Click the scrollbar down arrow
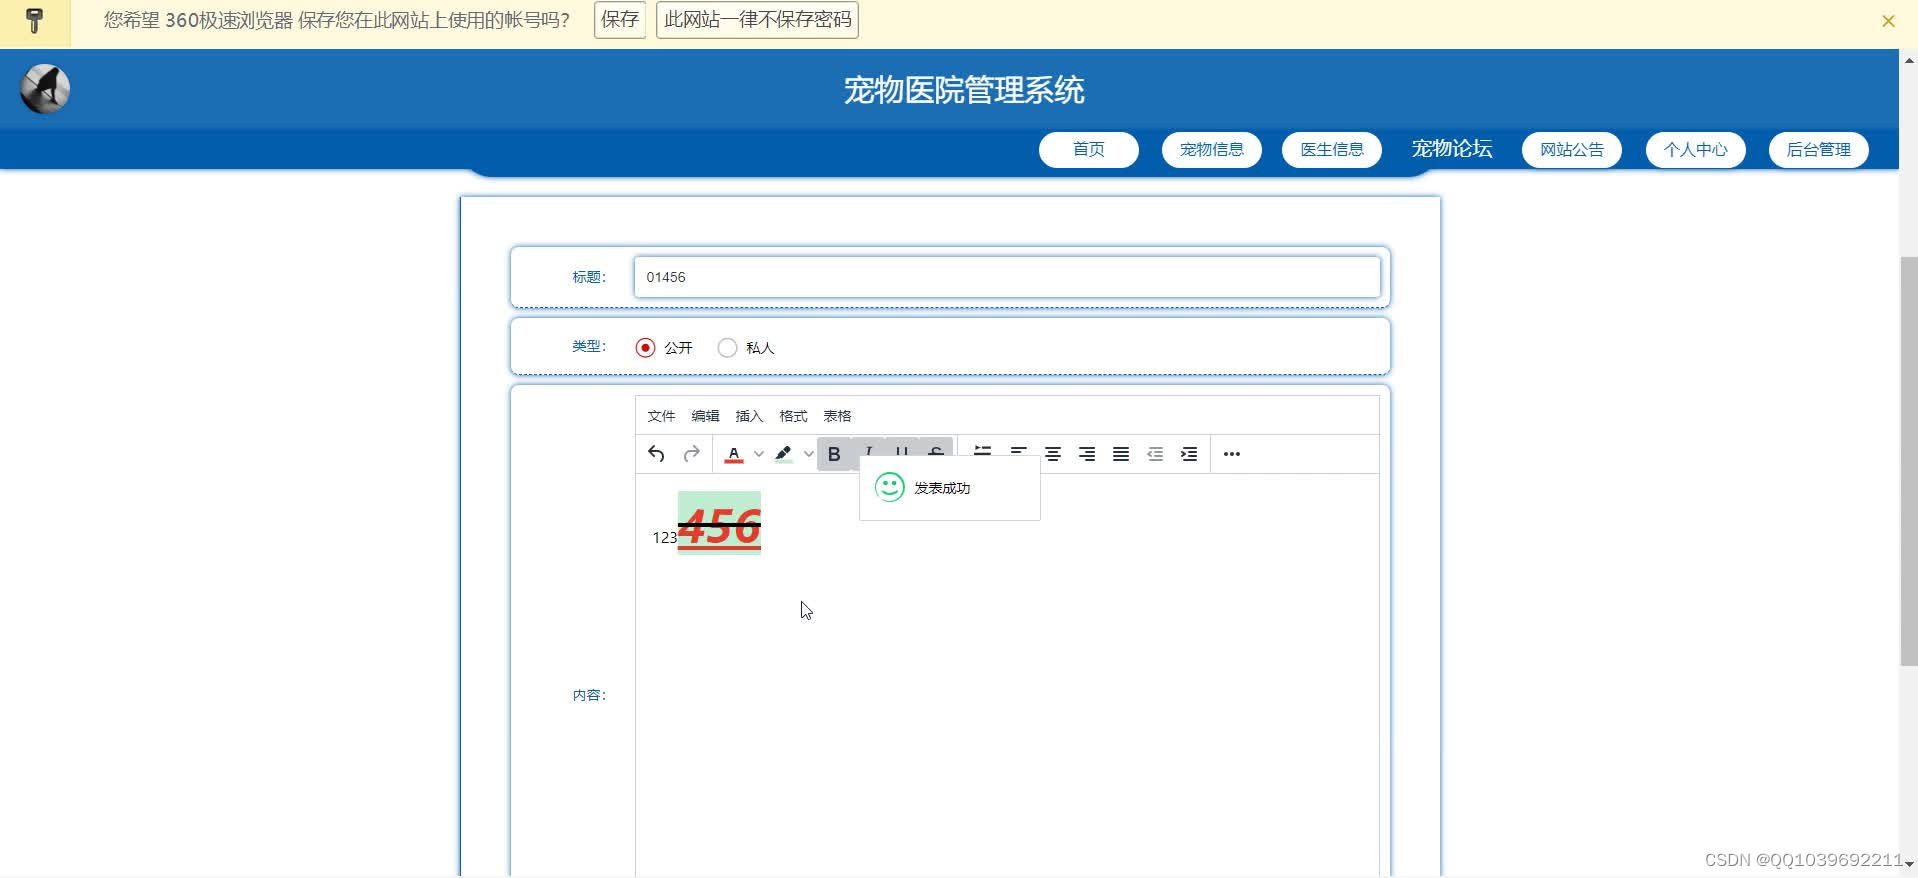 tap(1909, 865)
